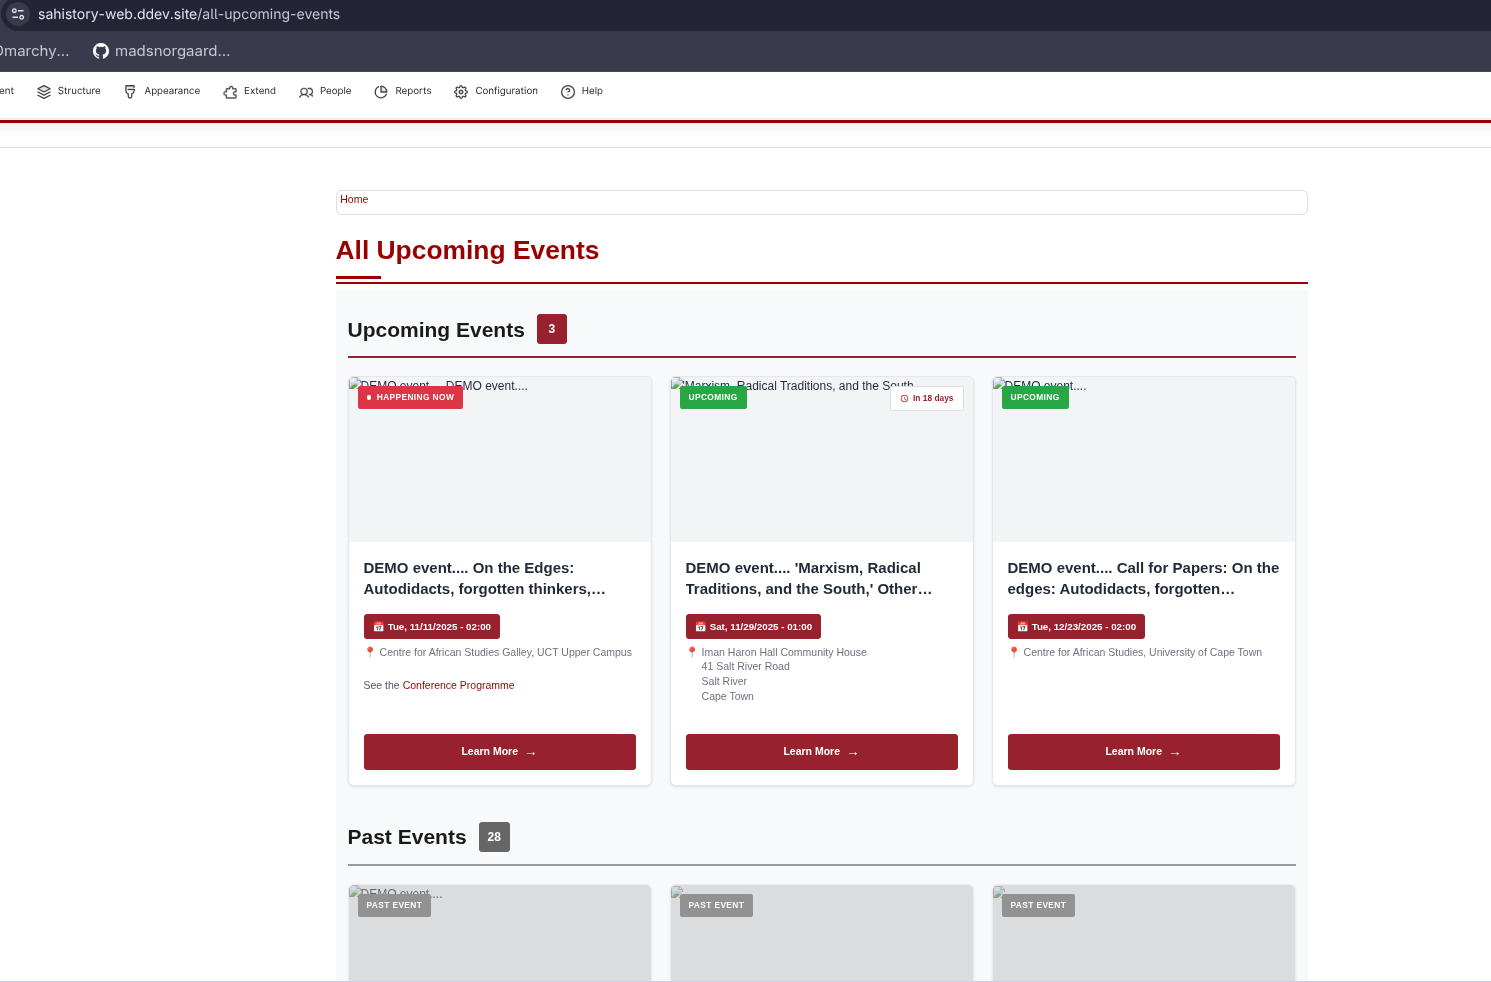The width and height of the screenshot is (1491, 982).
Task: Click the Reports chart icon
Action: 381,92
